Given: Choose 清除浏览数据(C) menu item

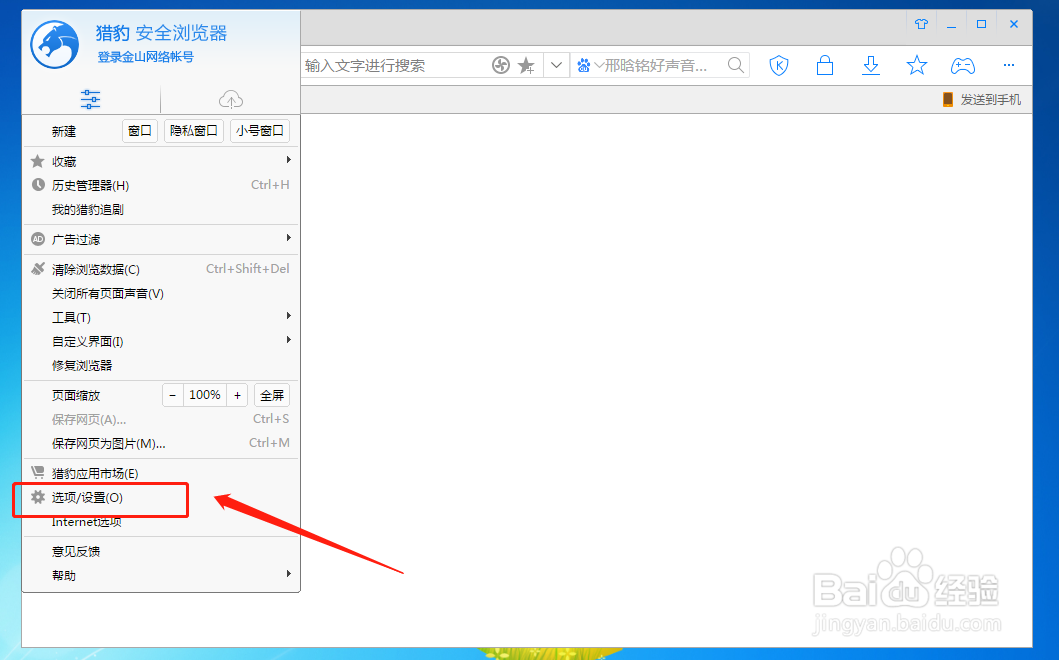Looking at the screenshot, I should [161, 269].
